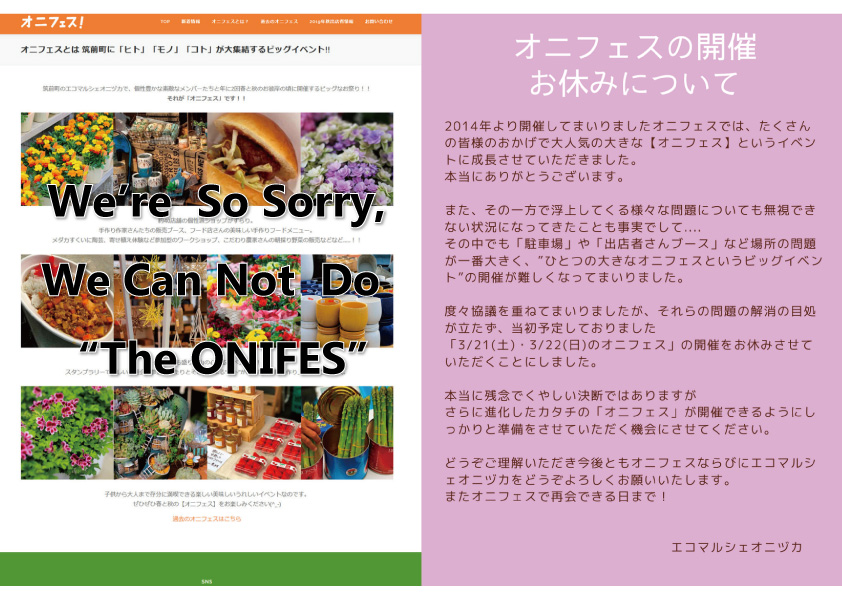Image resolution: width=842 pixels, height=595 pixels.
Task: Open the 新着情報 navigation item
Action: click(191, 21)
